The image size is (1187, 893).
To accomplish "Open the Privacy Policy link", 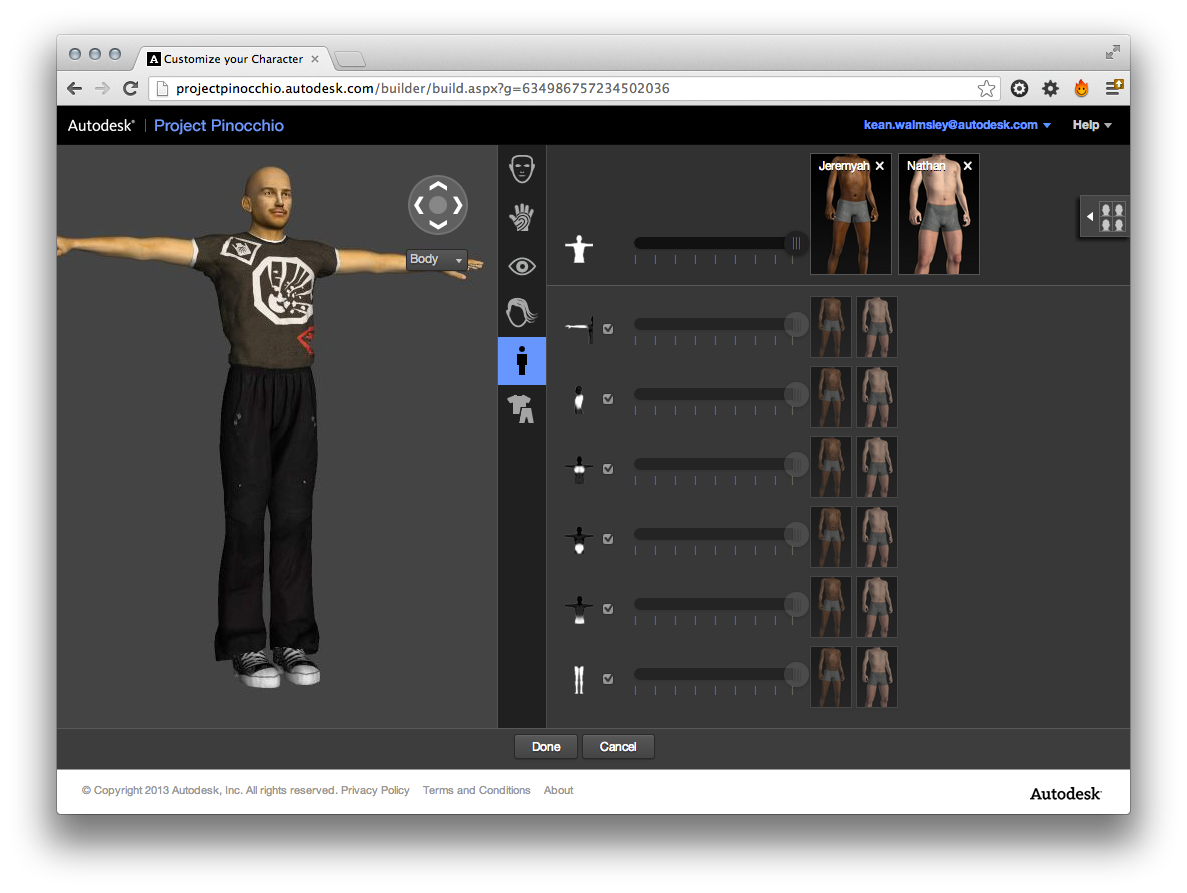I will click(x=375, y=790).
